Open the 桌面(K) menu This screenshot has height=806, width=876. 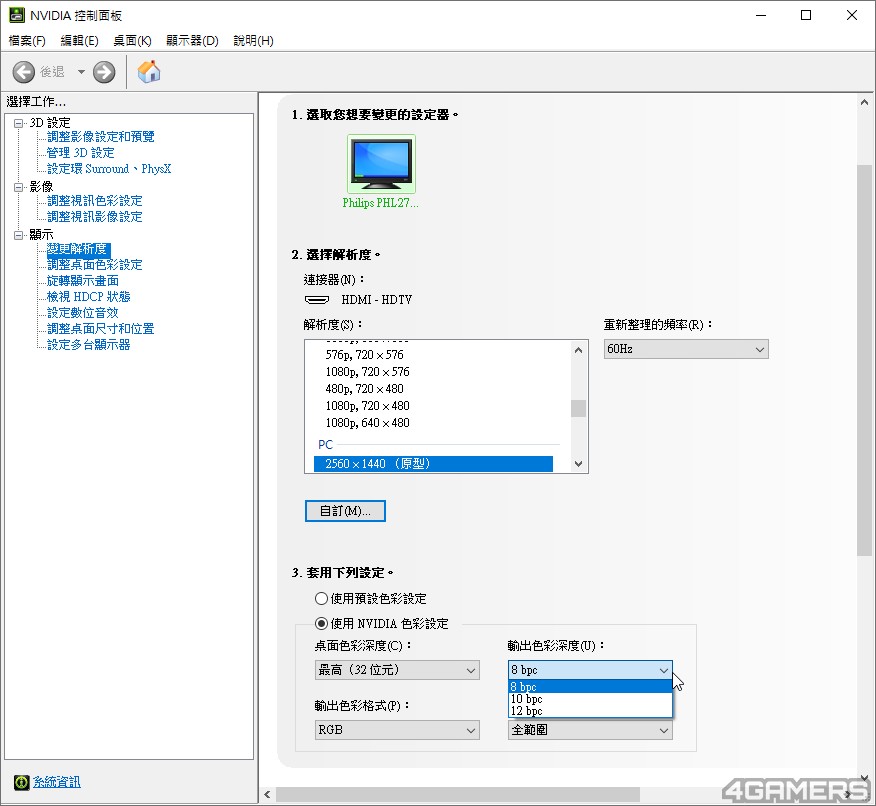click(132, 41)
